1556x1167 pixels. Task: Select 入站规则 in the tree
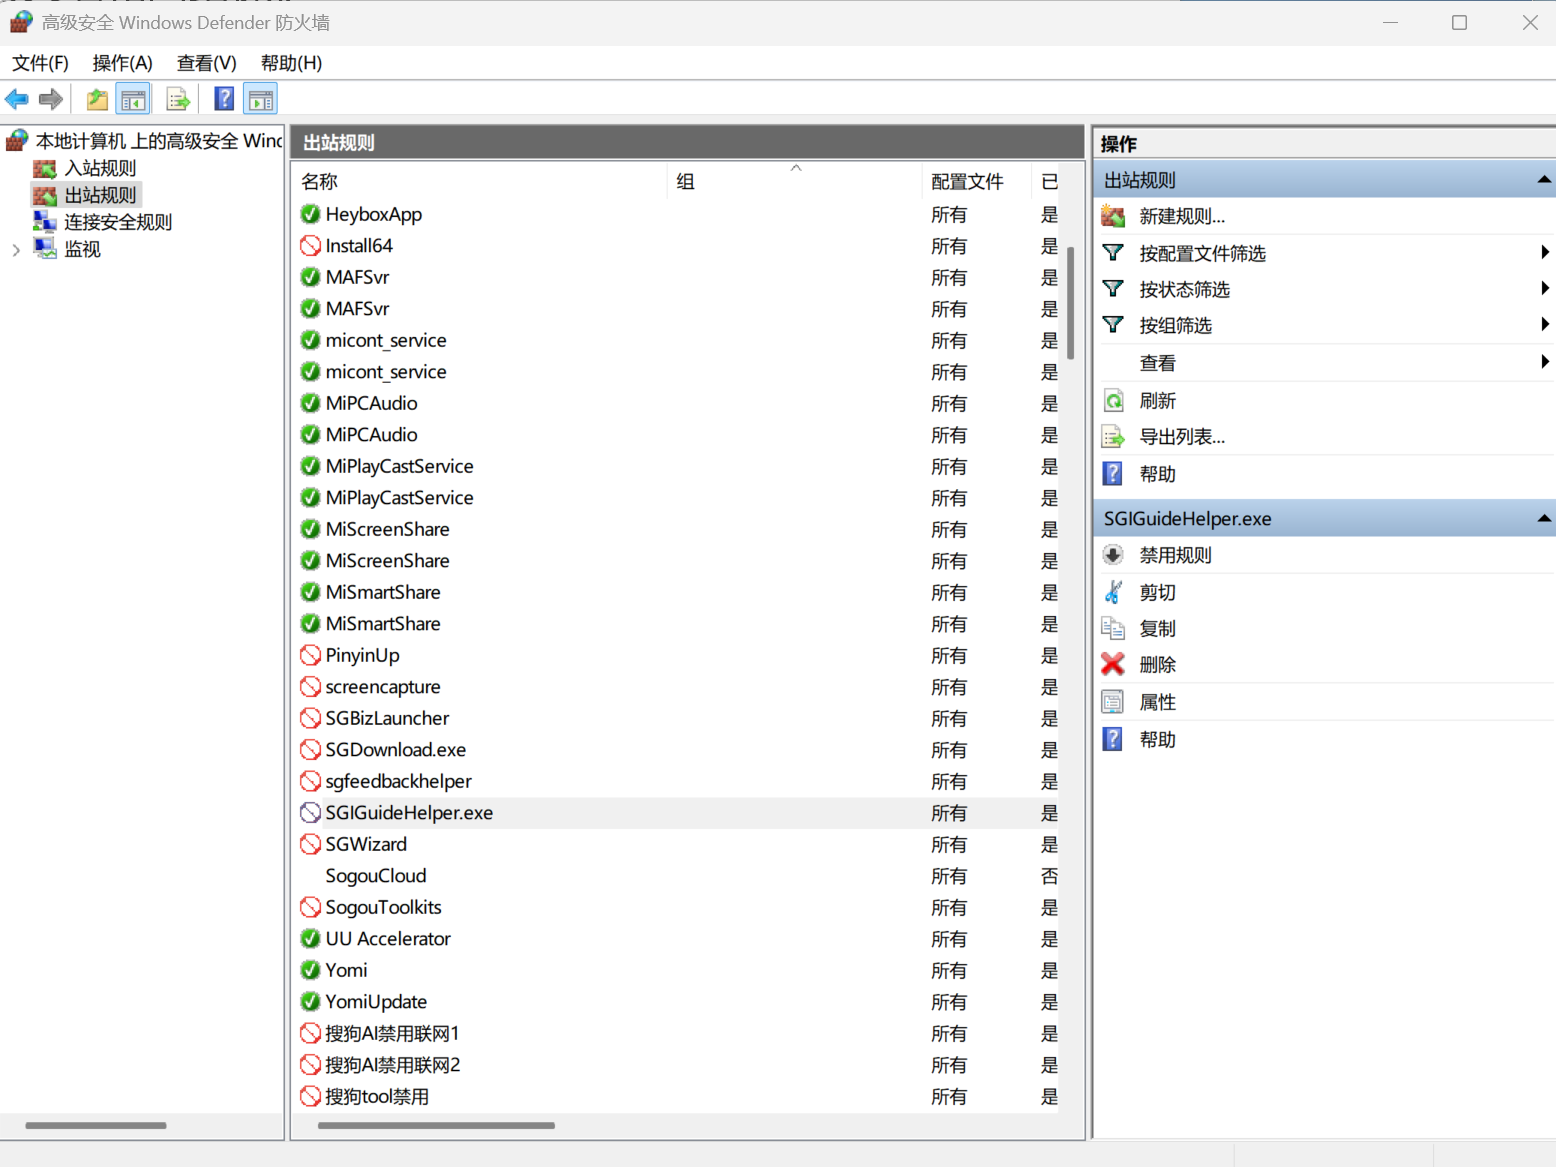[100, 168]
